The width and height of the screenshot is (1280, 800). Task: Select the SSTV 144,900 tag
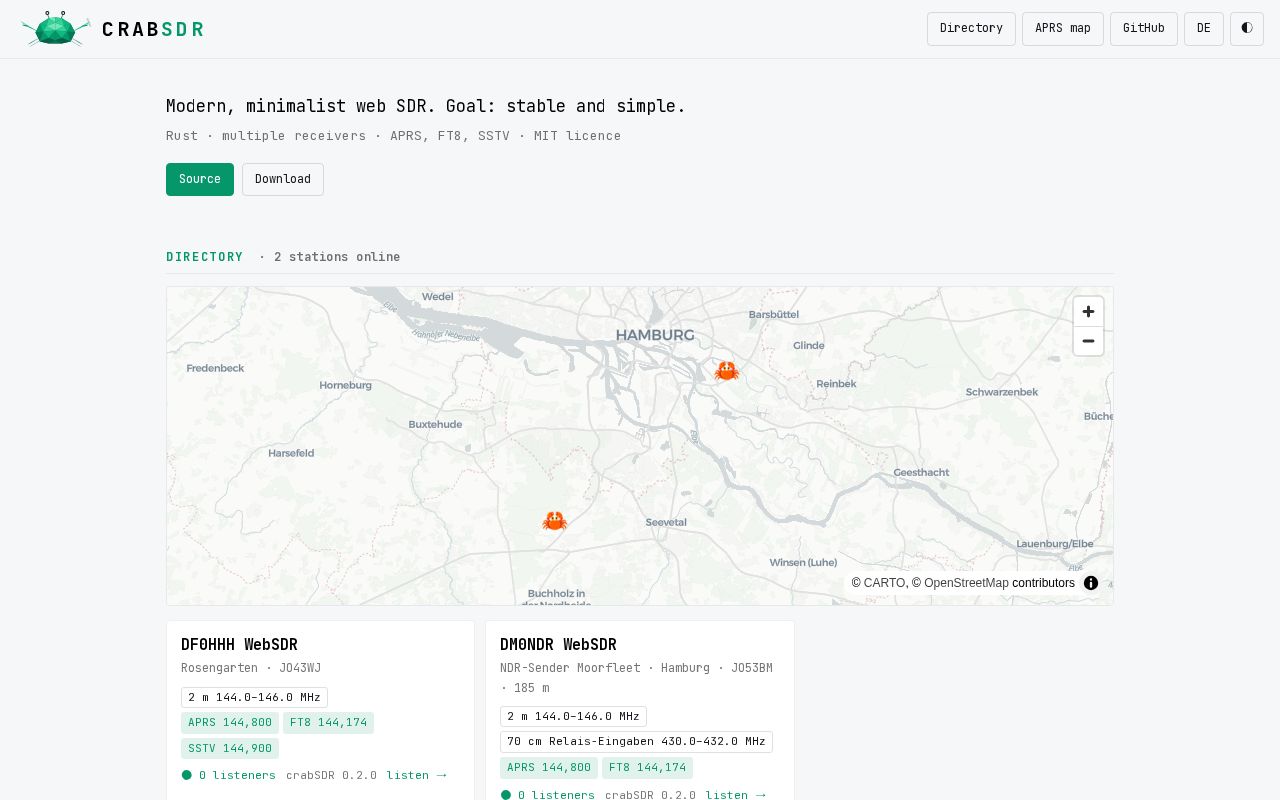[x=230, y=748]
